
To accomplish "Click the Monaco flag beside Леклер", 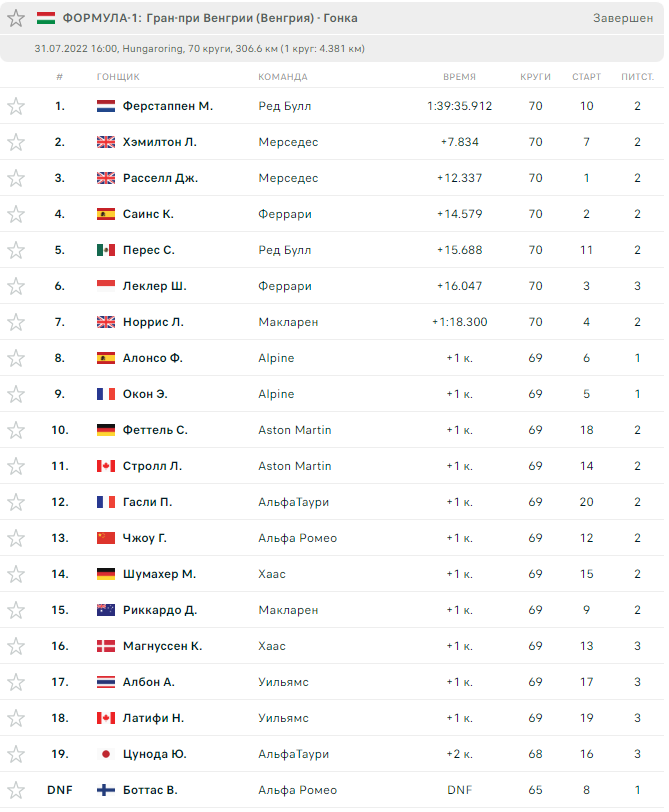I will click(x=106, y=286).
